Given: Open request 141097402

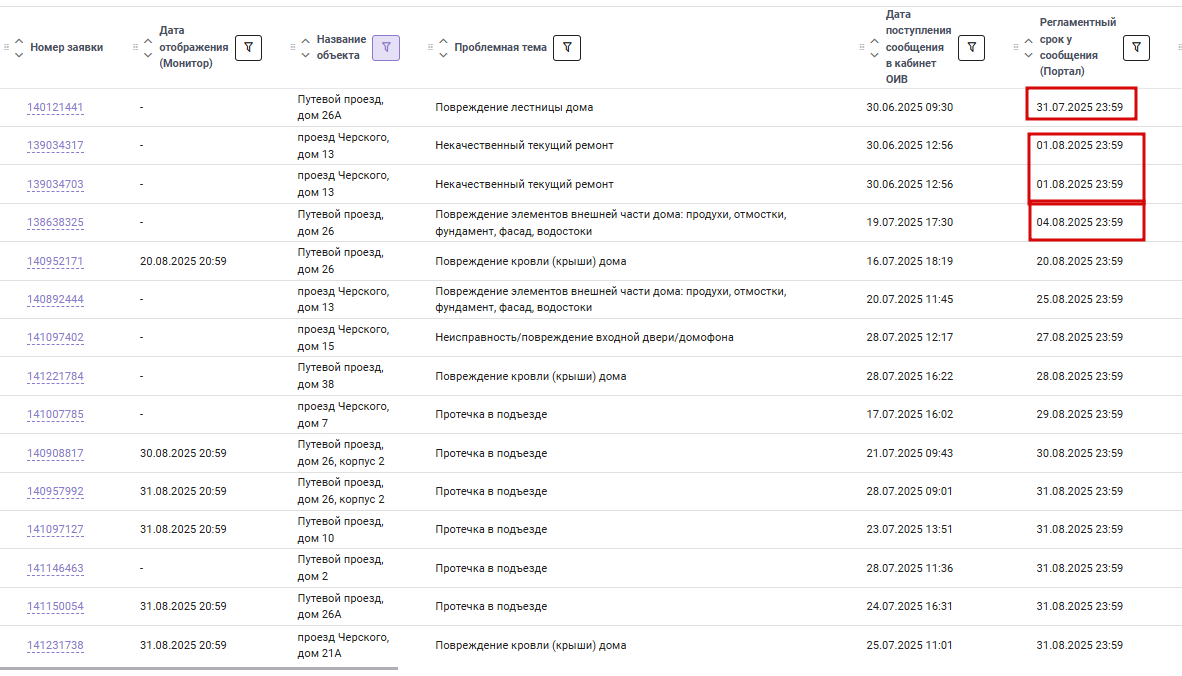Looking at the screenshot, I should coord(55,338).
